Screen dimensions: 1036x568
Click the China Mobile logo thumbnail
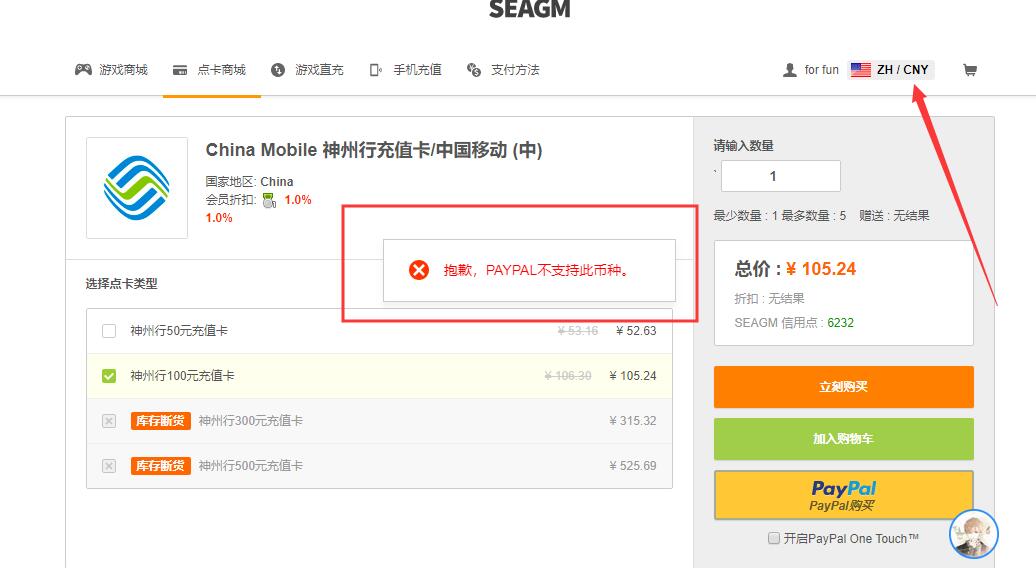click(x=137, y=188)
